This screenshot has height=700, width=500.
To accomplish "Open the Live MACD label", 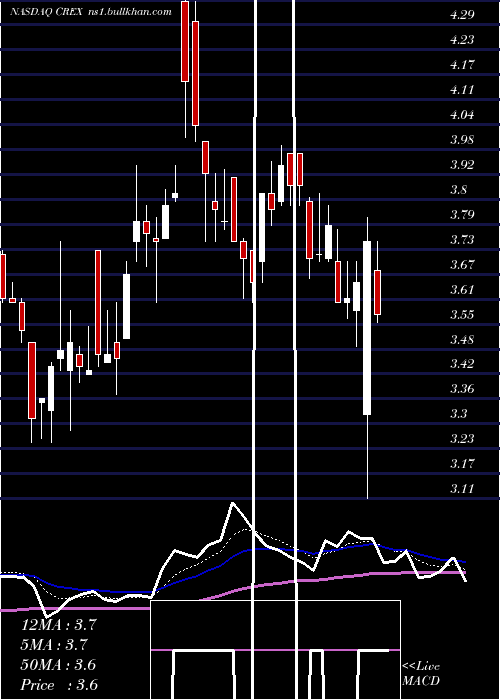I will (421, 673).
